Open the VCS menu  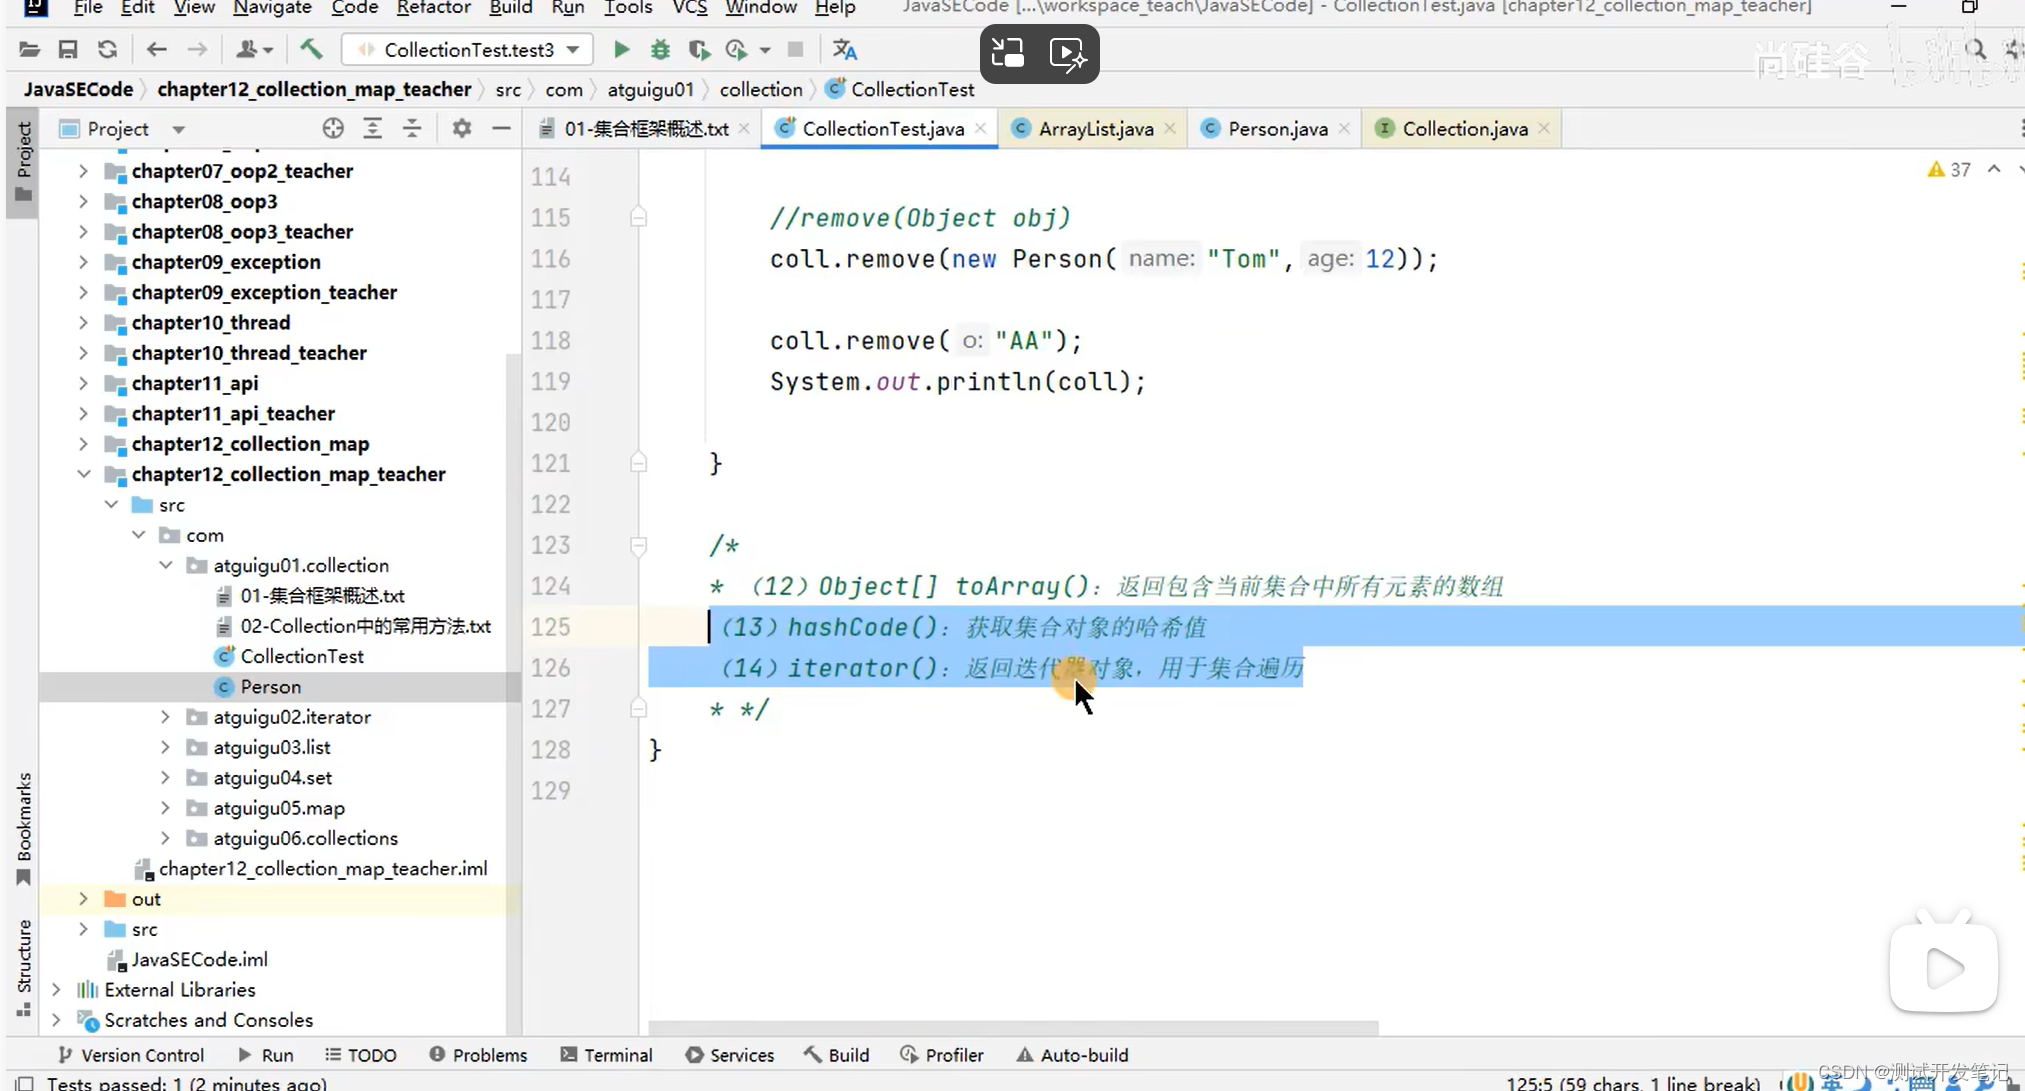[x=690, y=8]
